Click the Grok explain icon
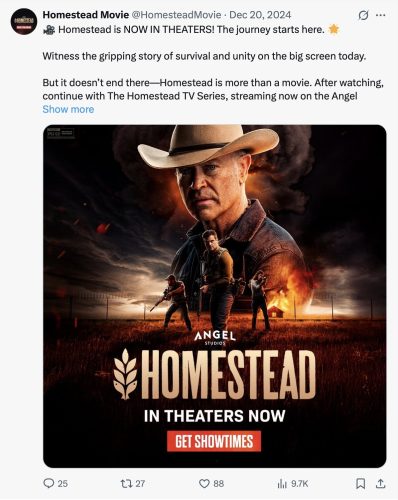Image resolution: width=398 pixels, height=500 pixels. pos(363,15)
